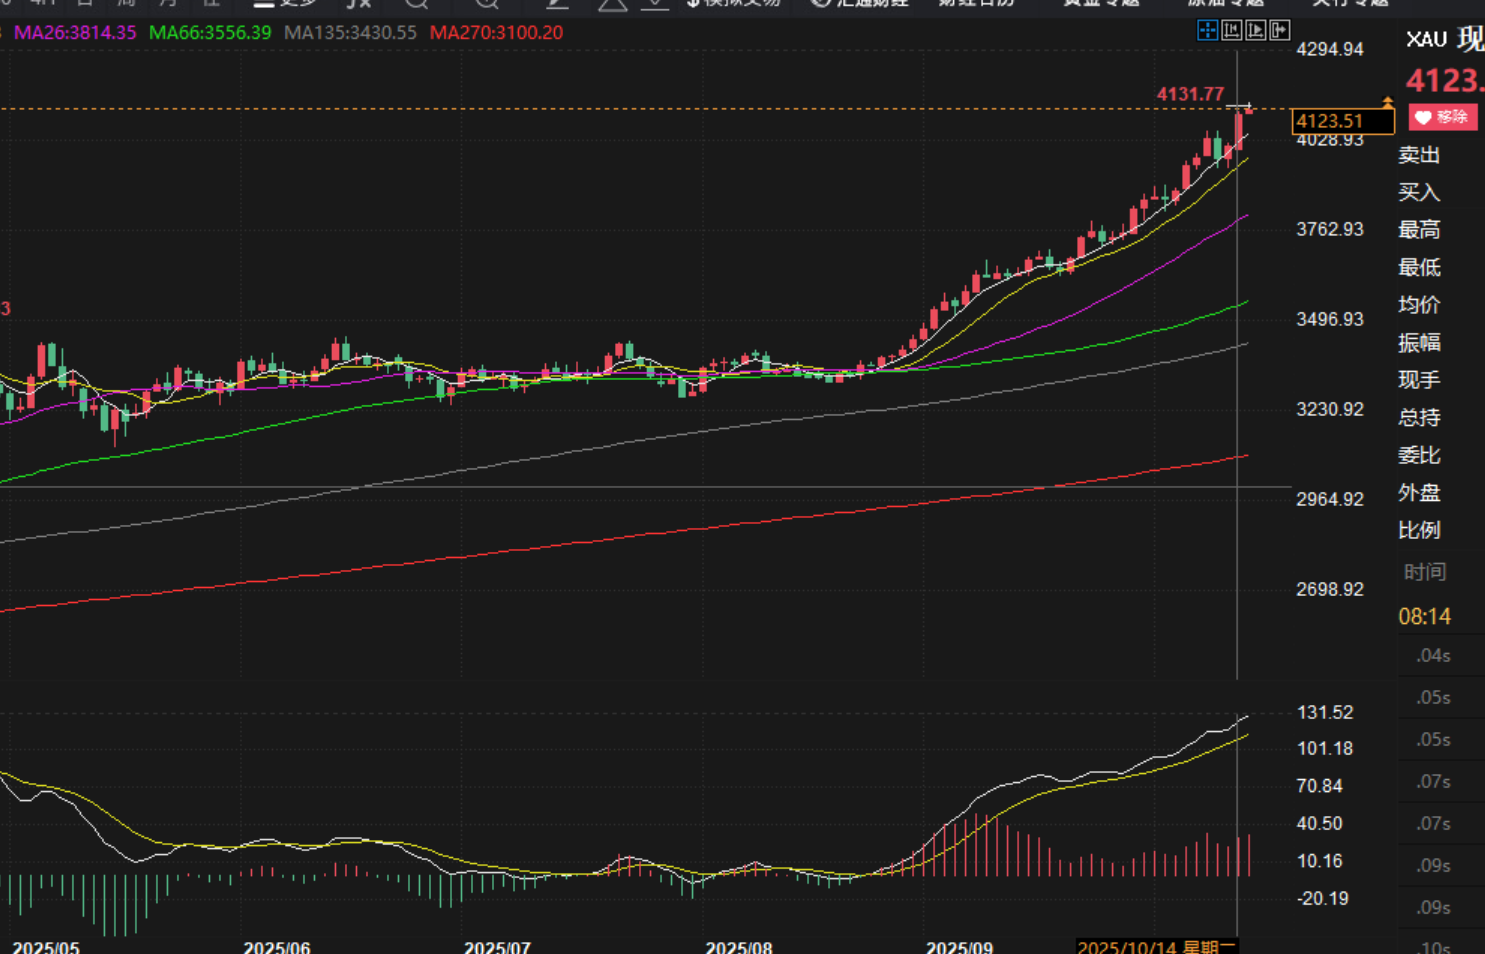Select the MA66 indicator label

tap(210, 33)
